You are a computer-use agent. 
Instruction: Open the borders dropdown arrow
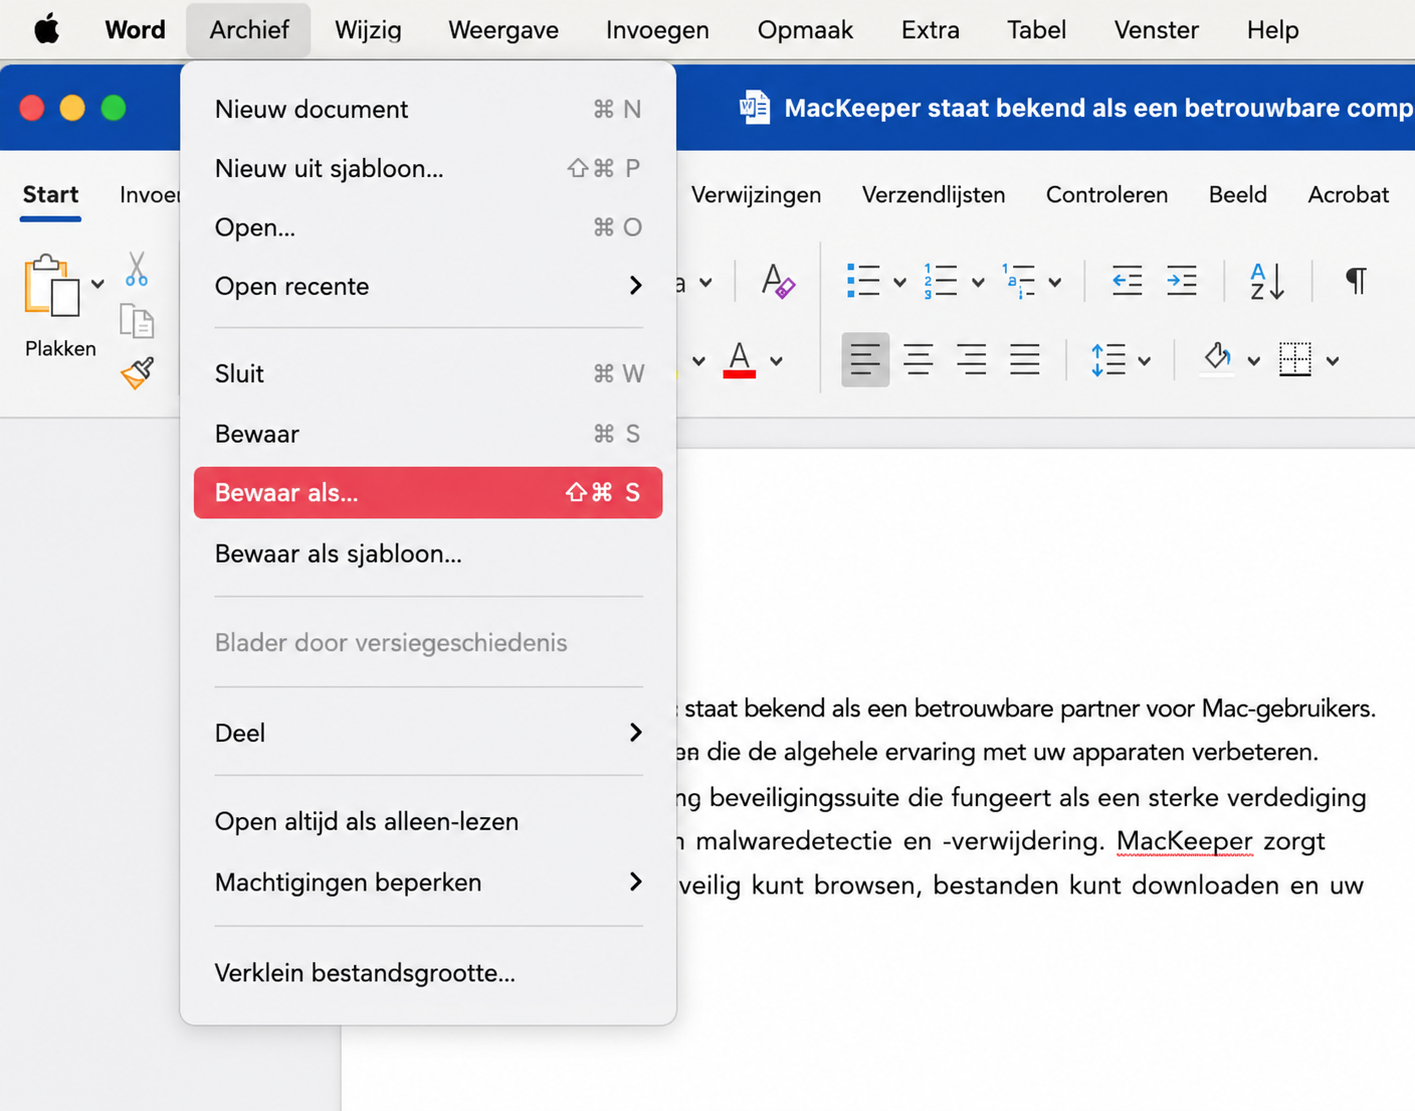1332,361
